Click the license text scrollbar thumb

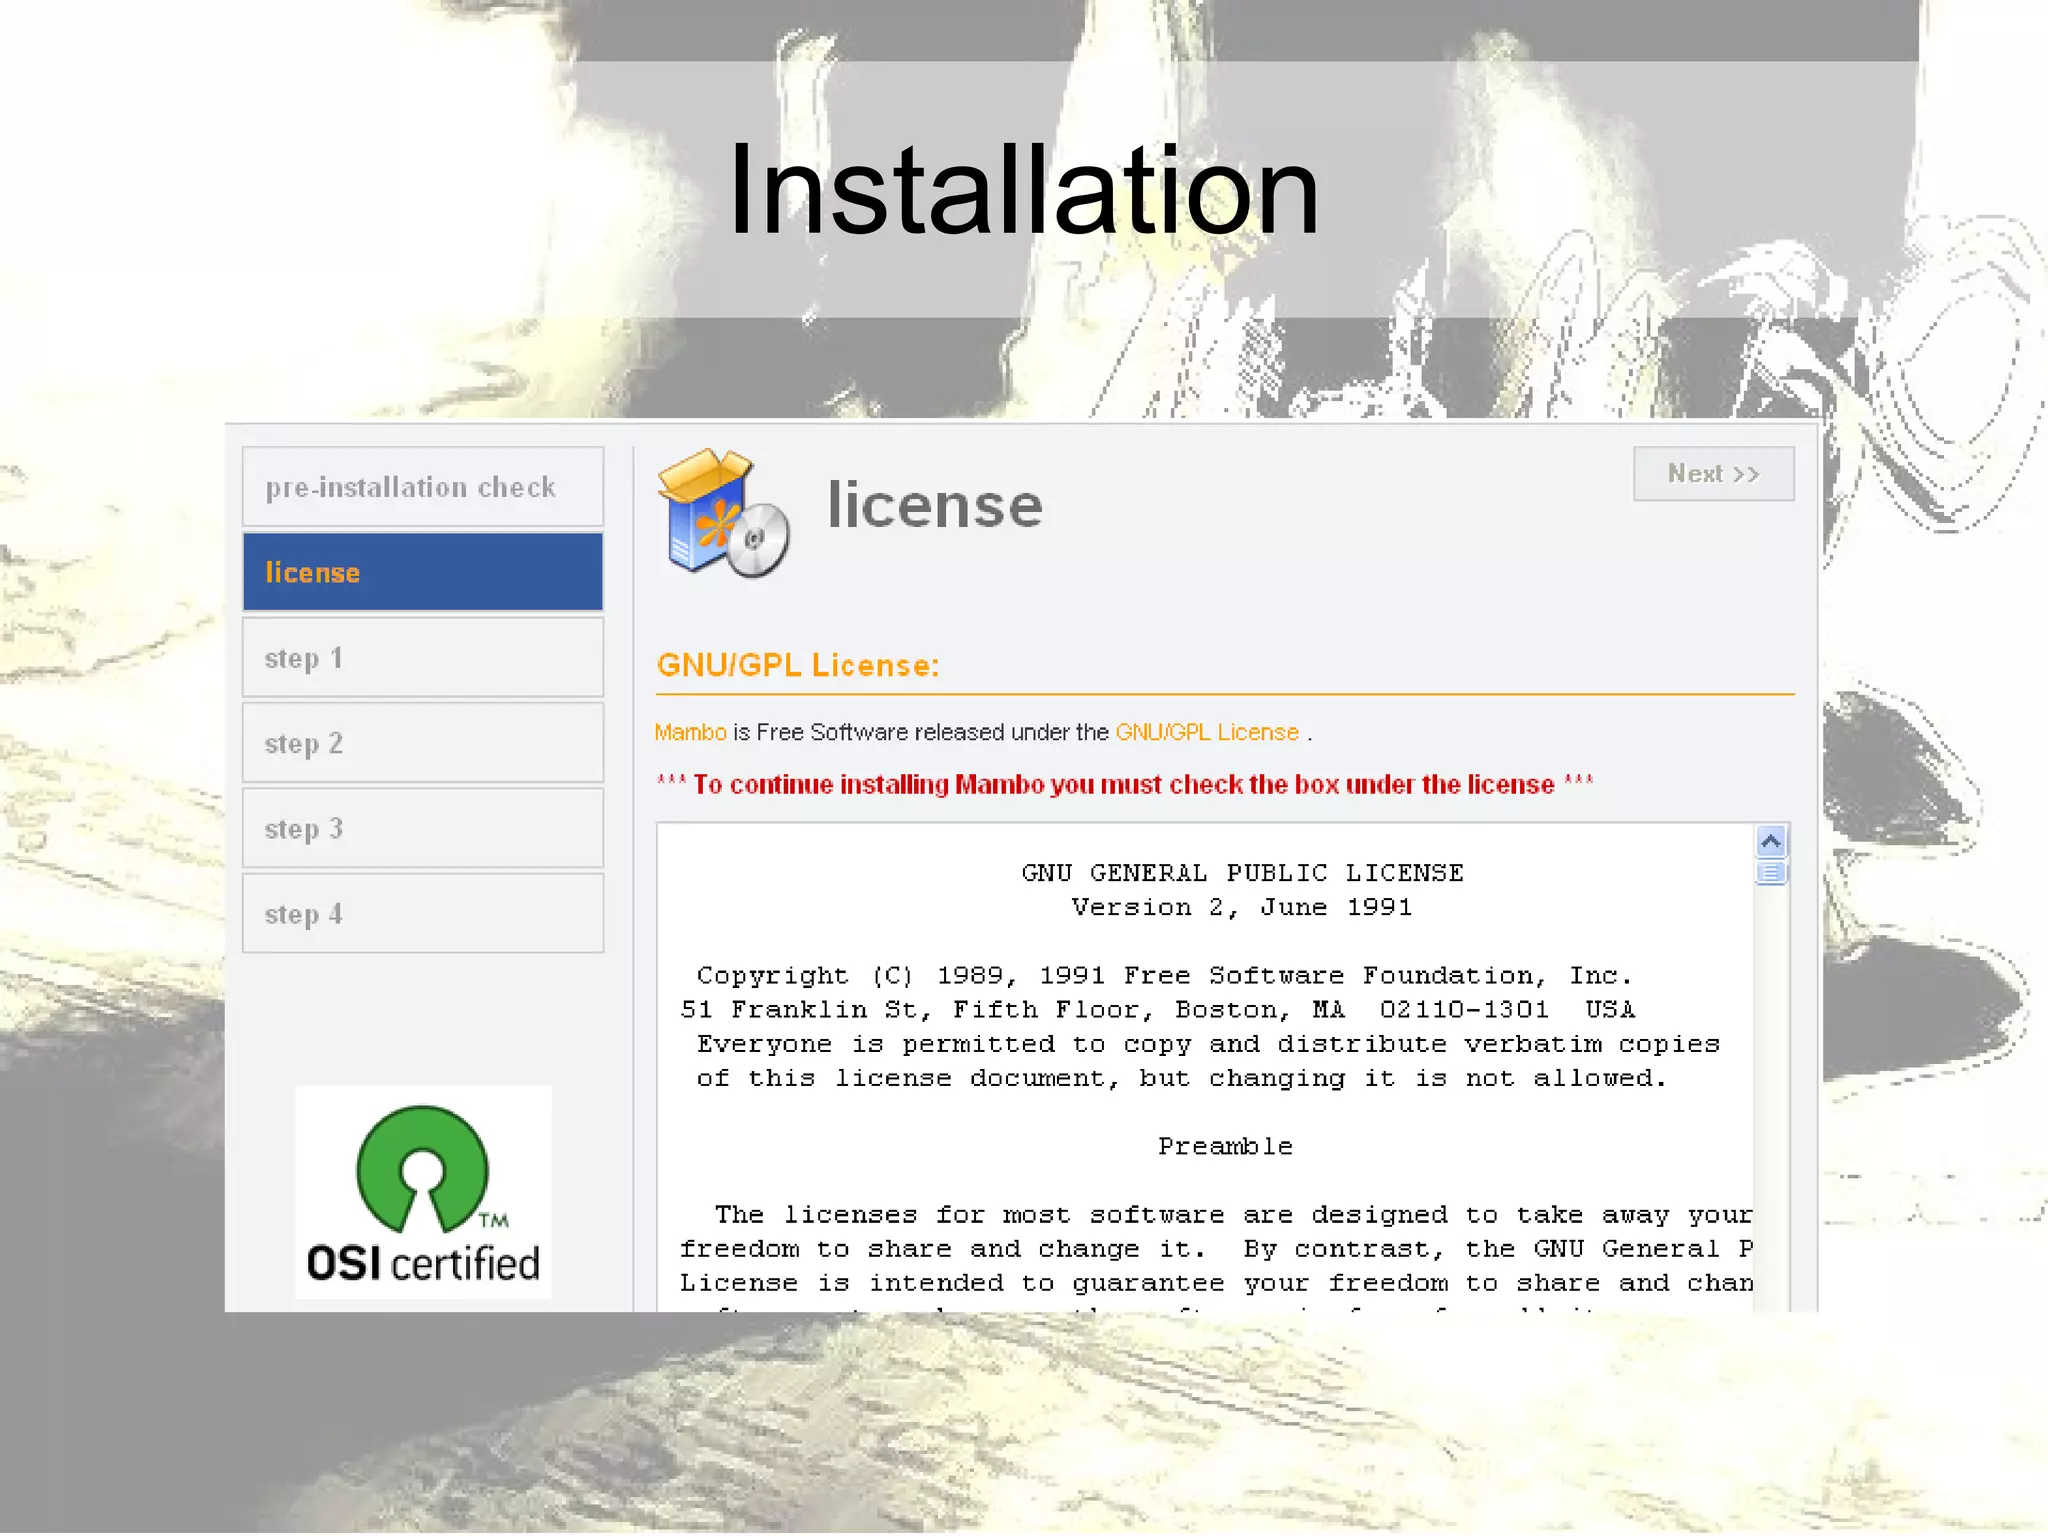(1771, 873)
